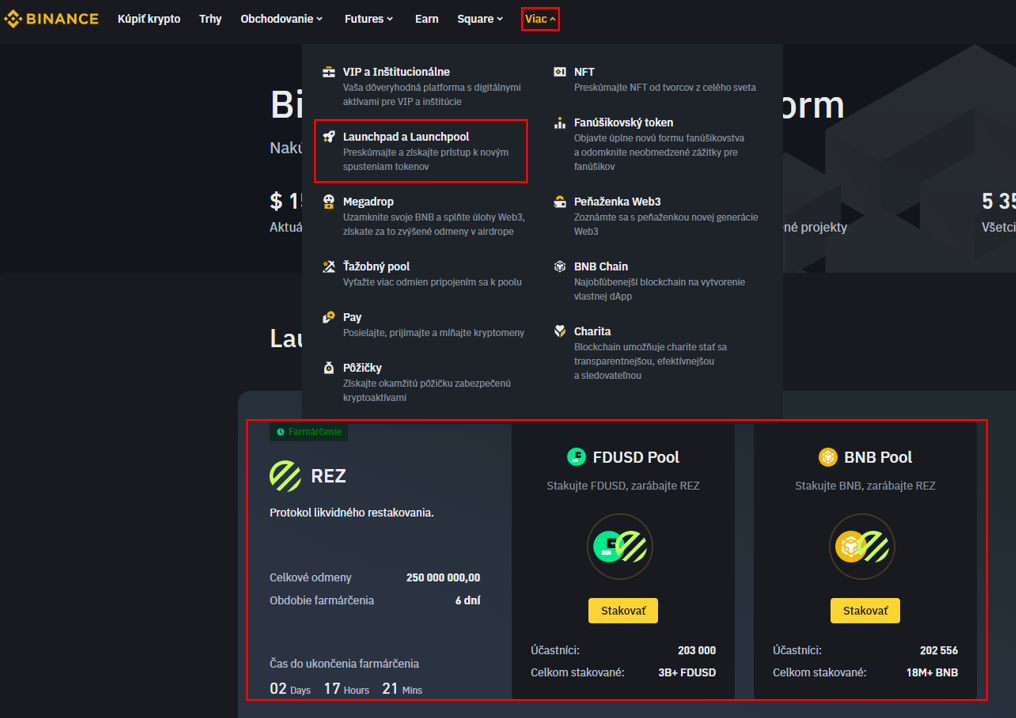Click the Megadrop icon

[329, 202]
